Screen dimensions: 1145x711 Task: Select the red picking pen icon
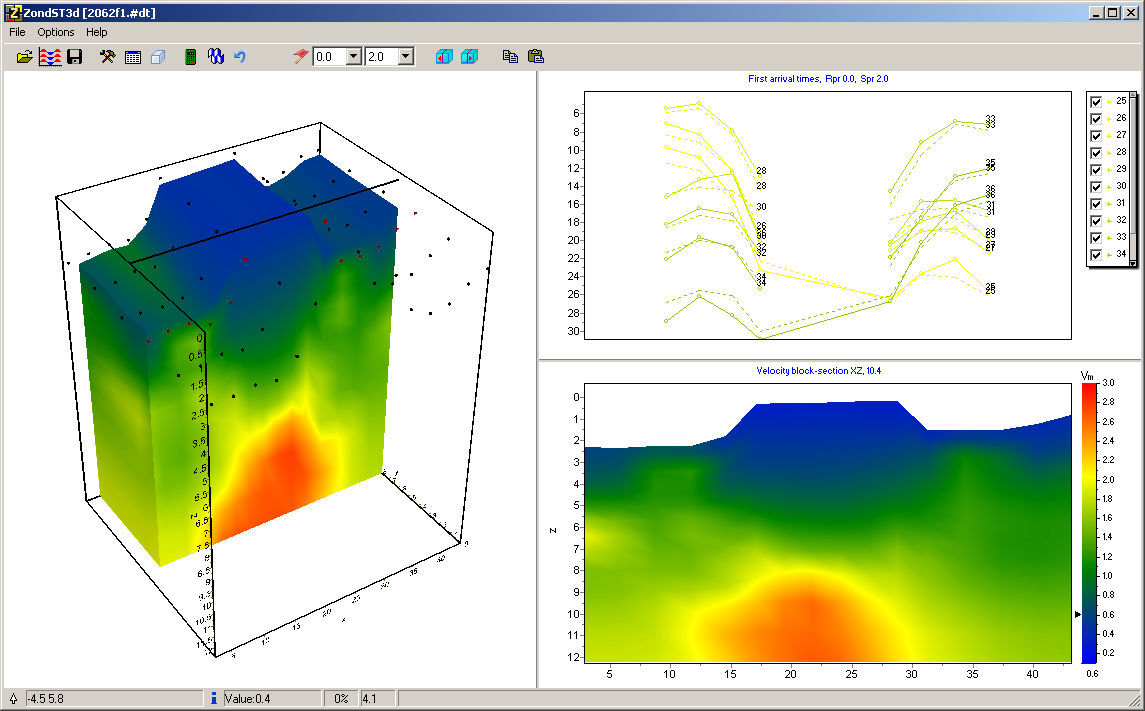click(x=299, y=57)
